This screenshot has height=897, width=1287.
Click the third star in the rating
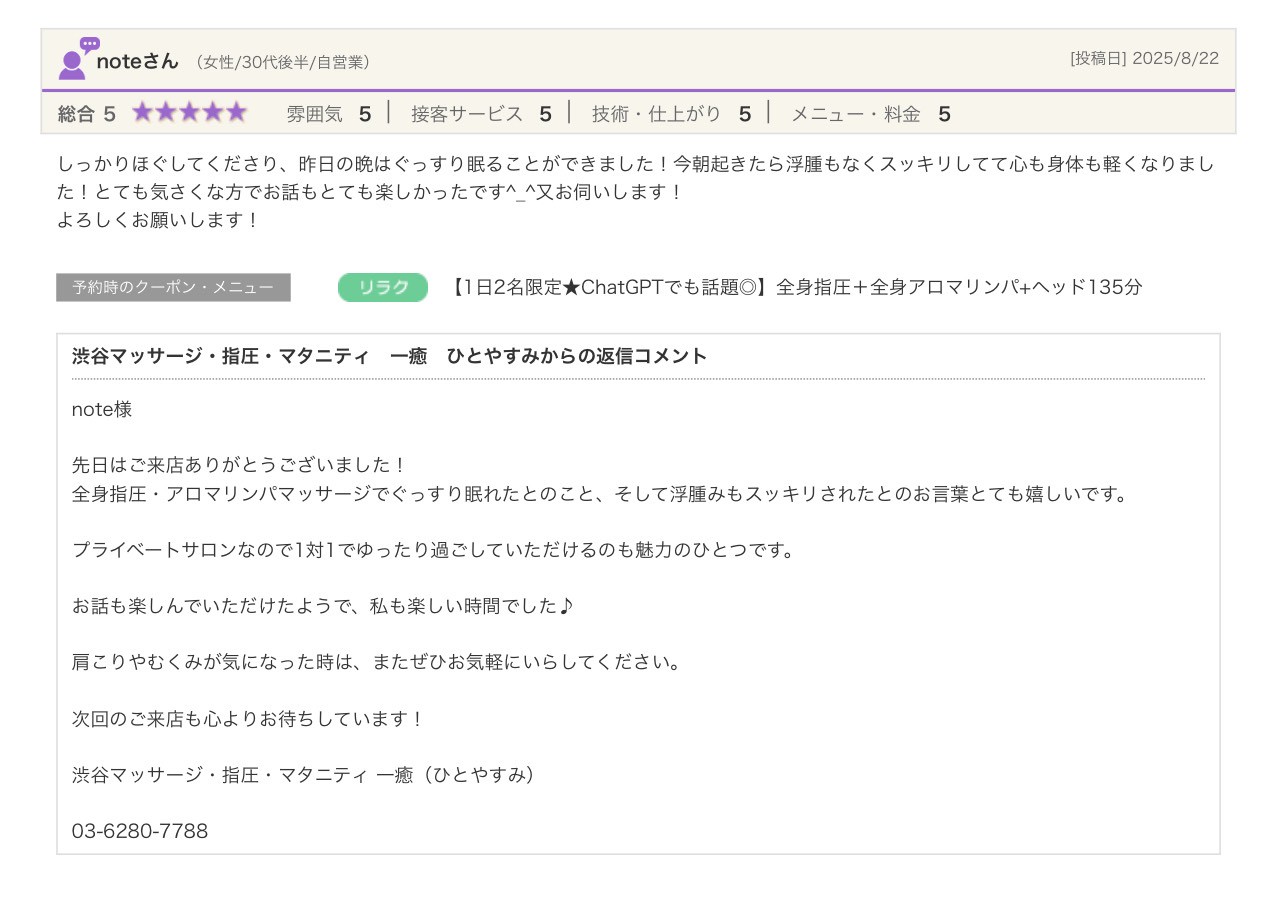pyautogui.click(x=189, y=113)
